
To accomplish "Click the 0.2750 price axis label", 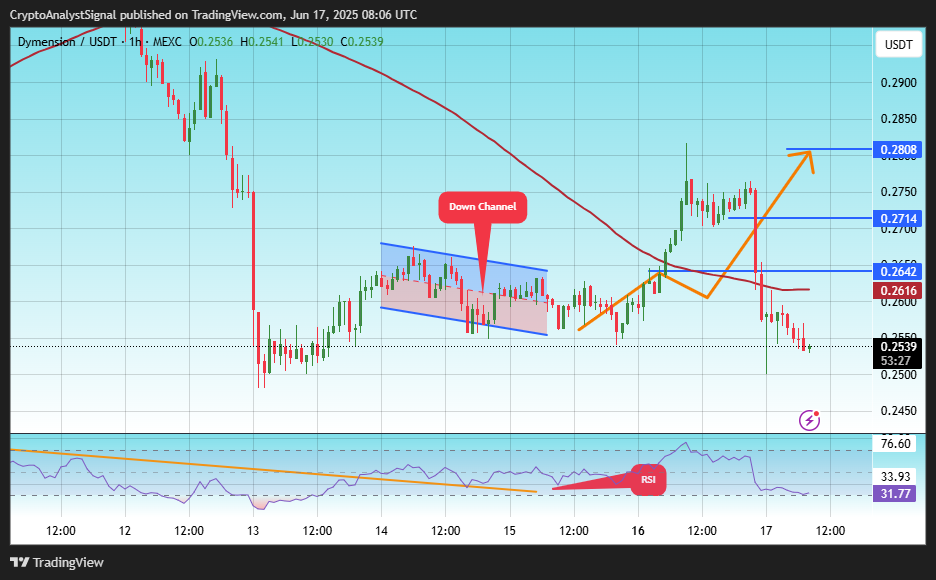I will point(898,192).
